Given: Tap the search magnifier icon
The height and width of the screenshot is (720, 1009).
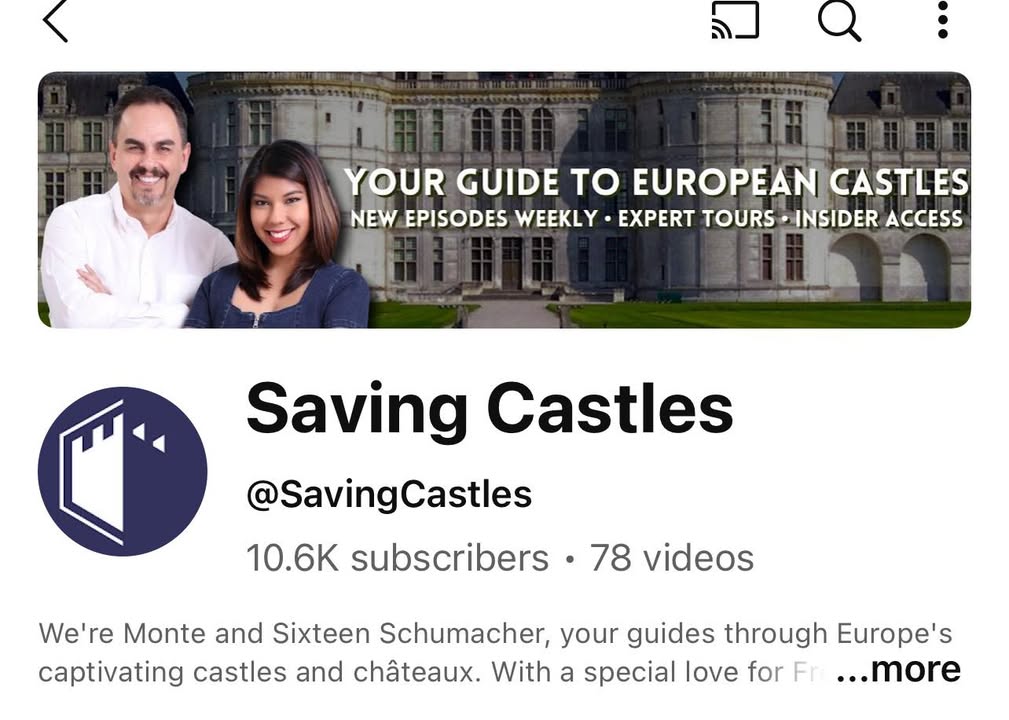Looking at the screenshot, I should tap(839, 20).
